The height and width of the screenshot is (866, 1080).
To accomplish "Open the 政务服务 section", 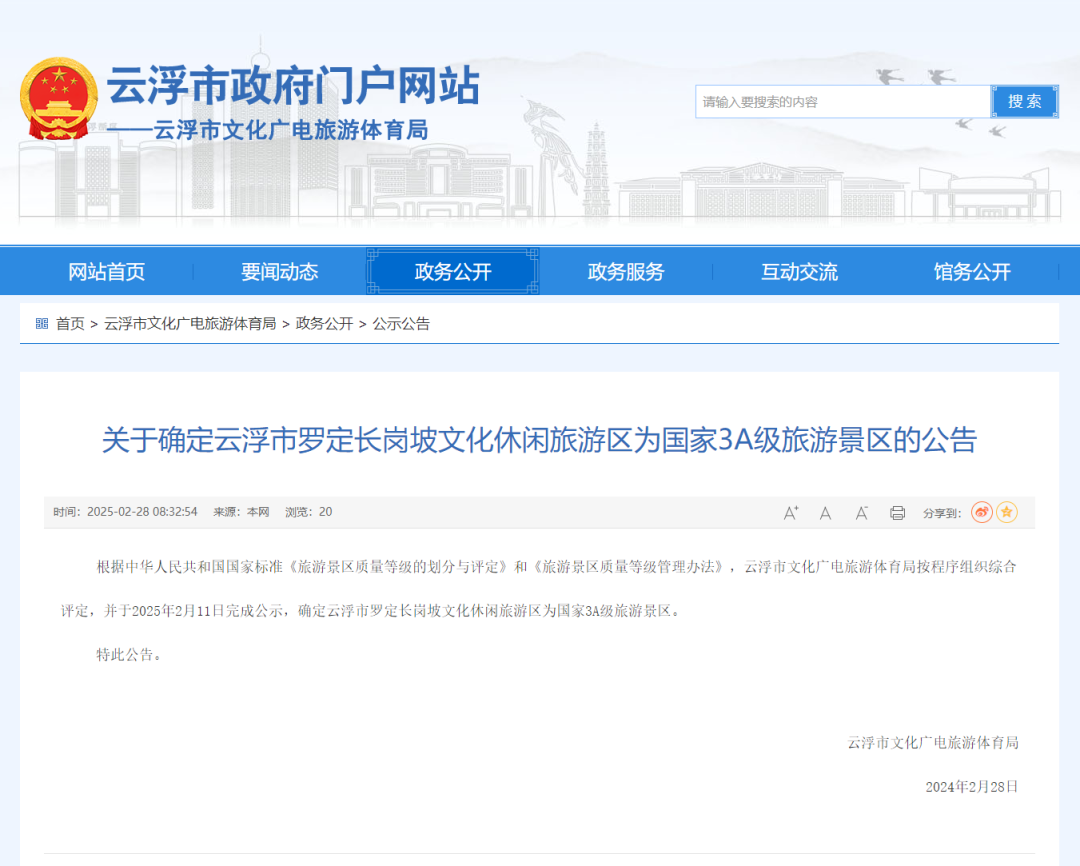I will tap(624, 270).
